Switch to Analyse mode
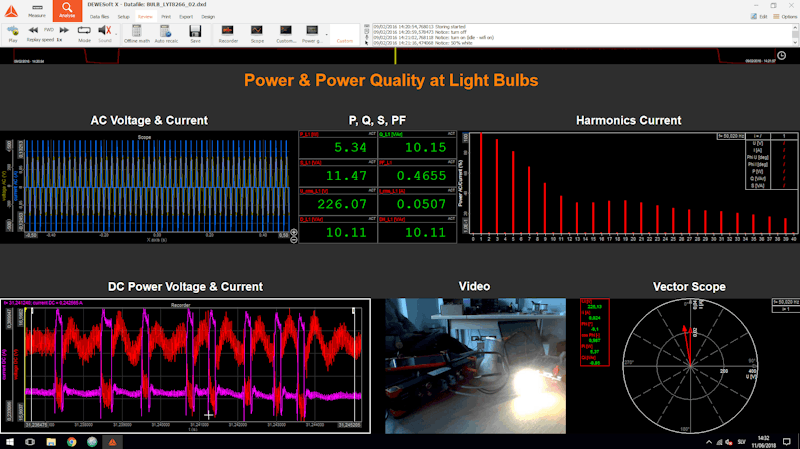Screen dimensions: 800x449 tap(67, 11)
